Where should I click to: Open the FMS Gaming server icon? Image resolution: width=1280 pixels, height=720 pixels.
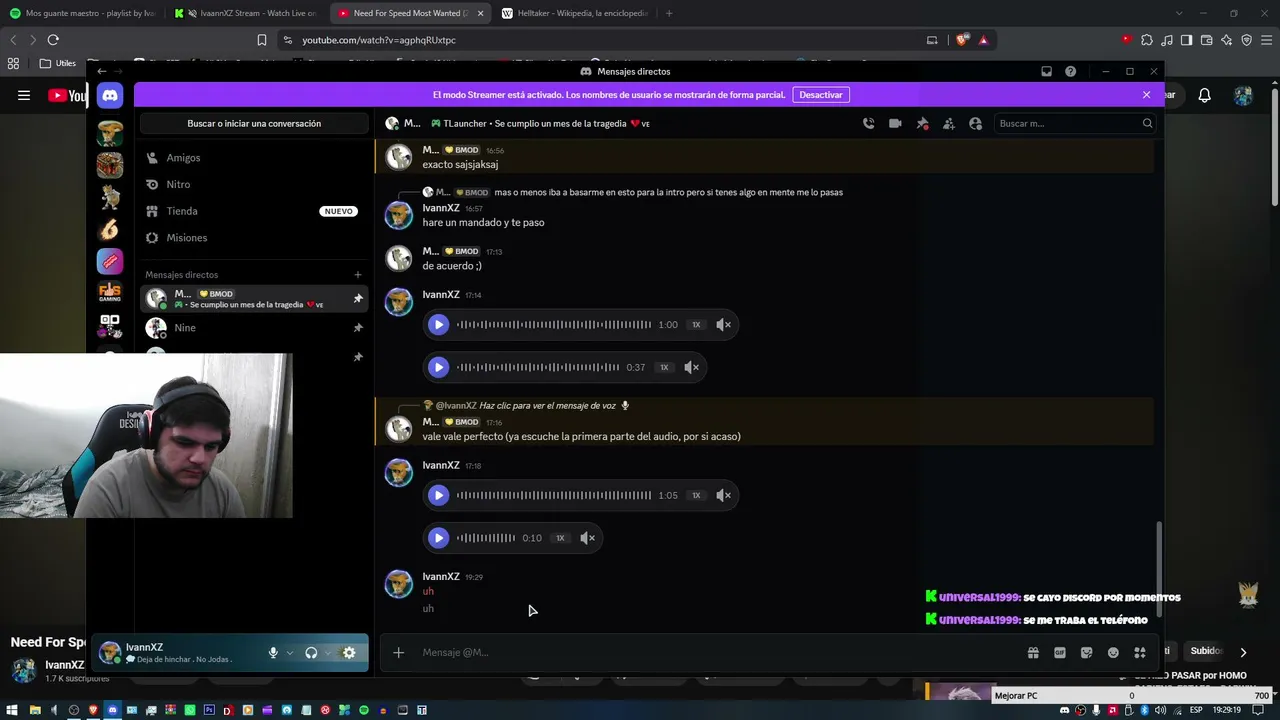click(110, 293)
